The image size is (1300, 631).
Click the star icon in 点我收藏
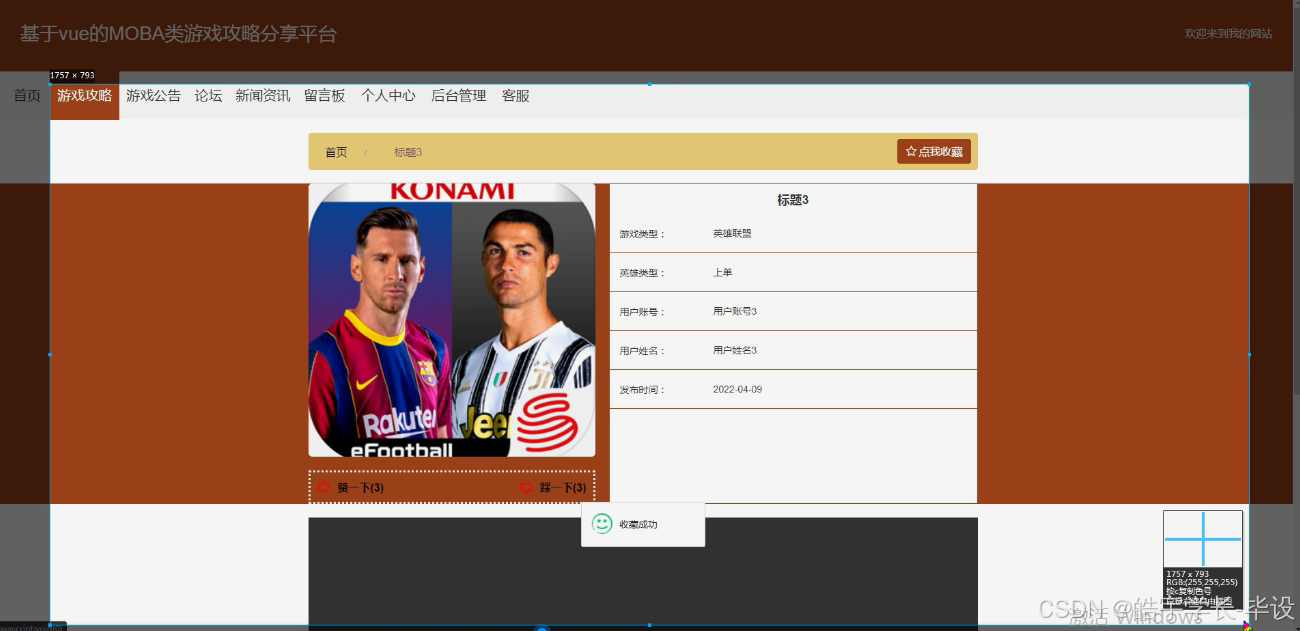click(911, 152)
